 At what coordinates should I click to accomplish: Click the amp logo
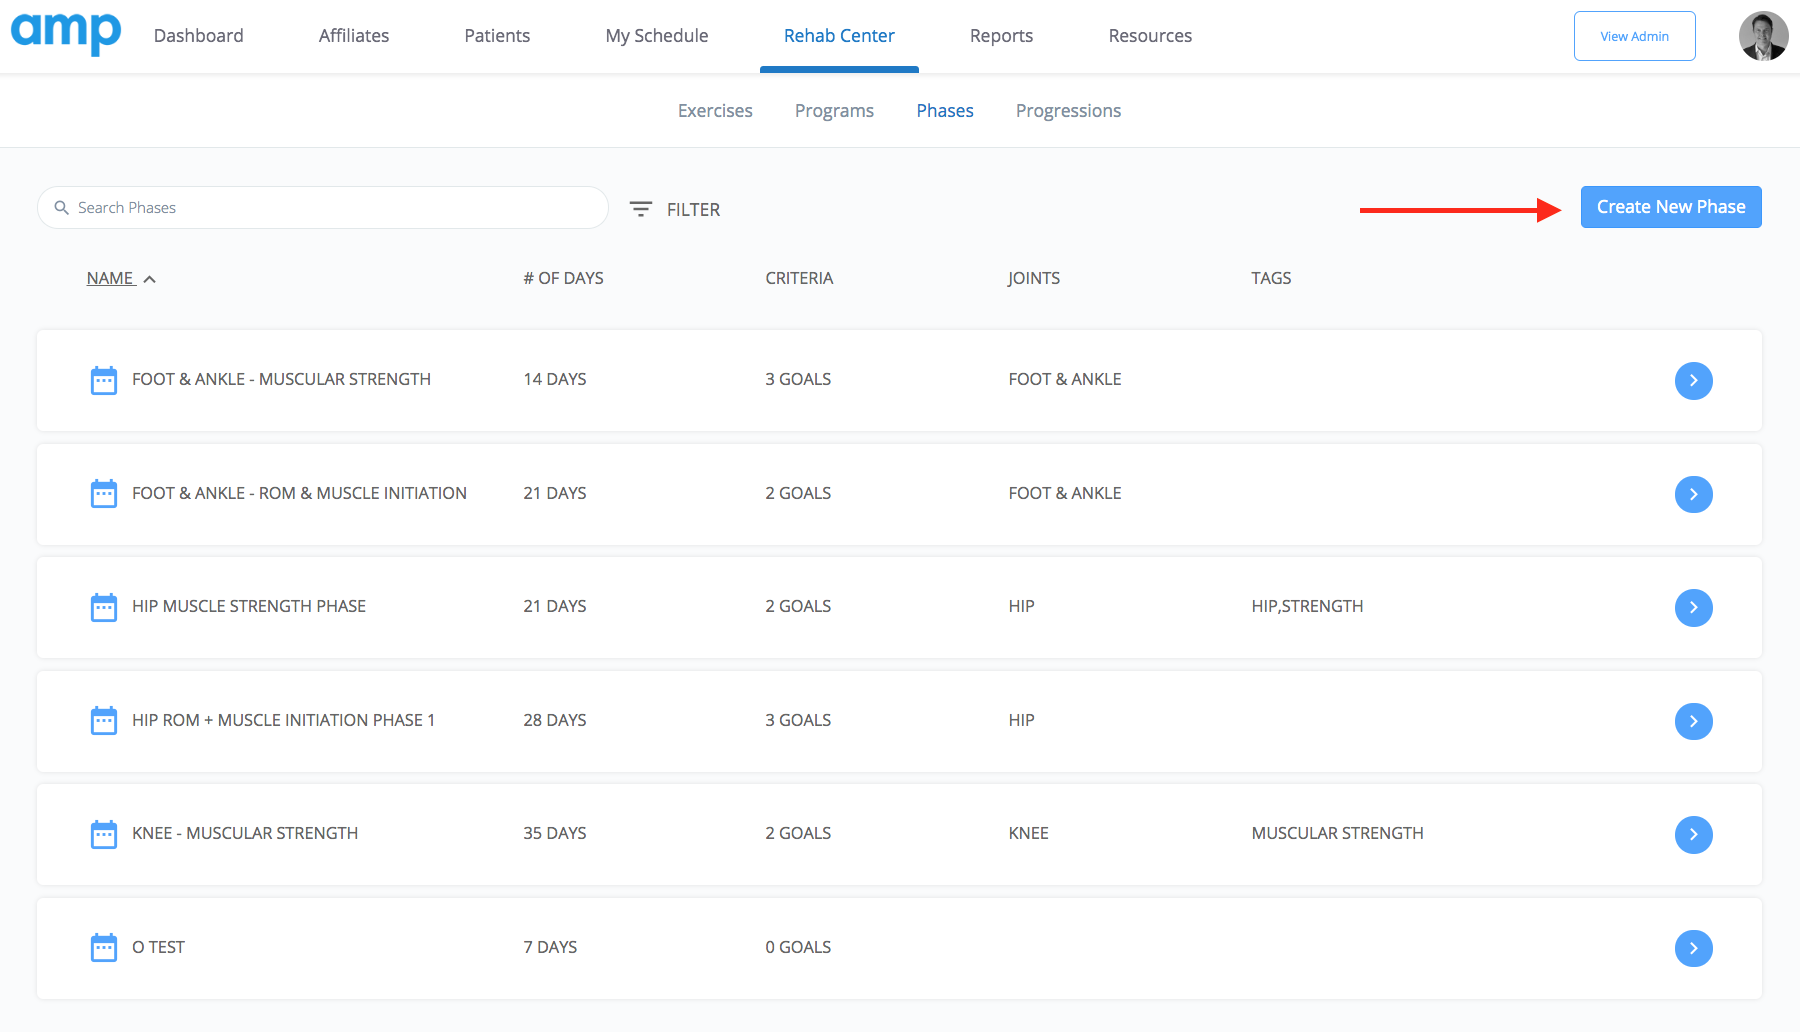tap(66, 33)
